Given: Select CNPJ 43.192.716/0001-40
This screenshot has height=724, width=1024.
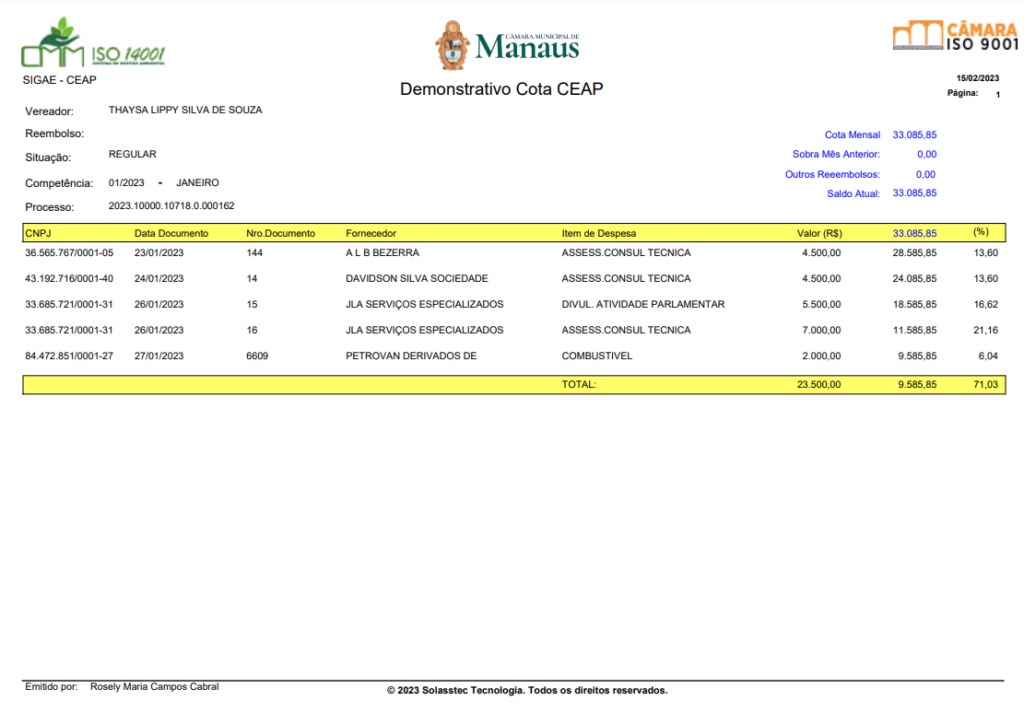Looking at the screenshot, I should tap(69, 279).
